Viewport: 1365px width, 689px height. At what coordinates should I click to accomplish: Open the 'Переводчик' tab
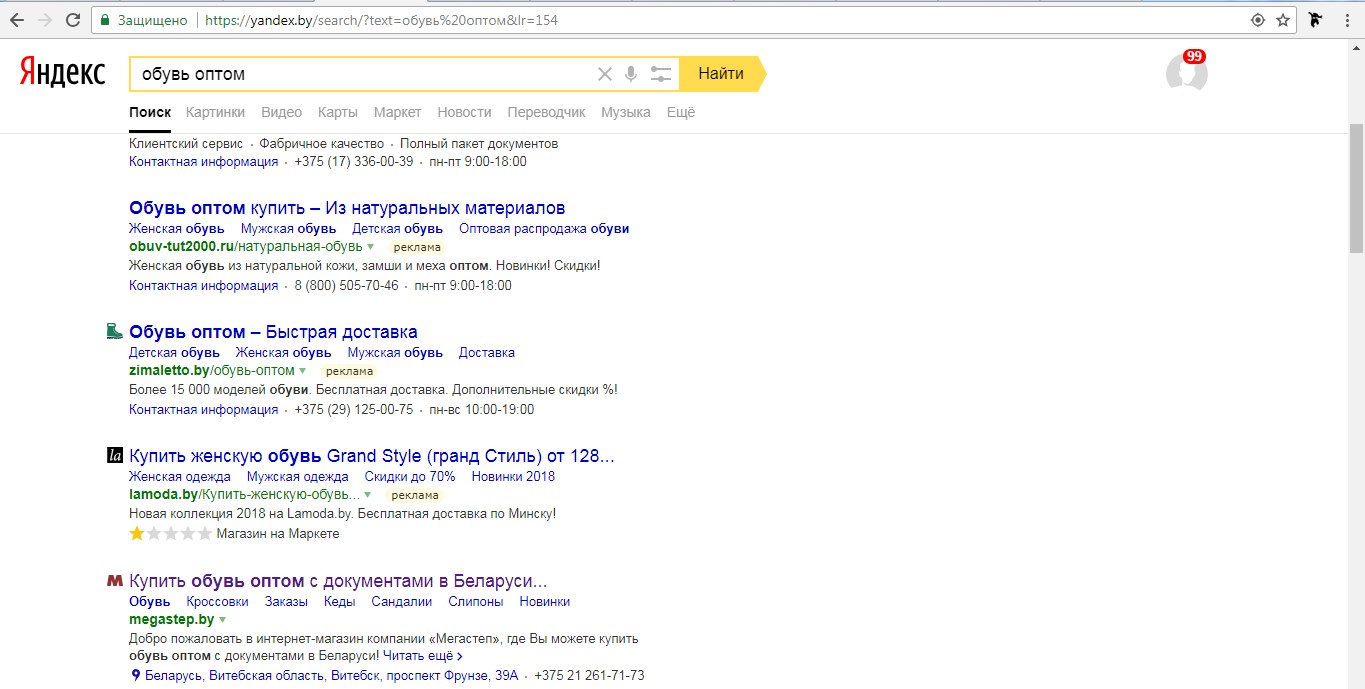click(x=546, y=112)
